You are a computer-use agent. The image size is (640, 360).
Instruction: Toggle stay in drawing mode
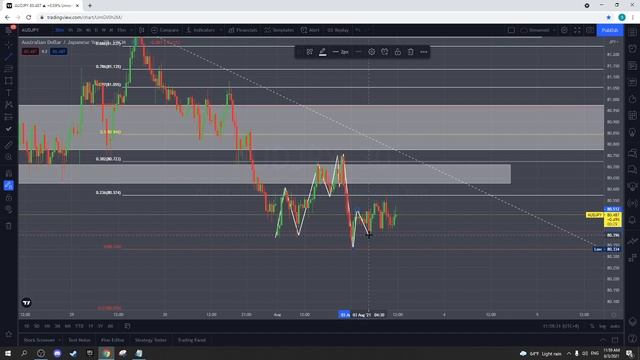tap(9, 185)
